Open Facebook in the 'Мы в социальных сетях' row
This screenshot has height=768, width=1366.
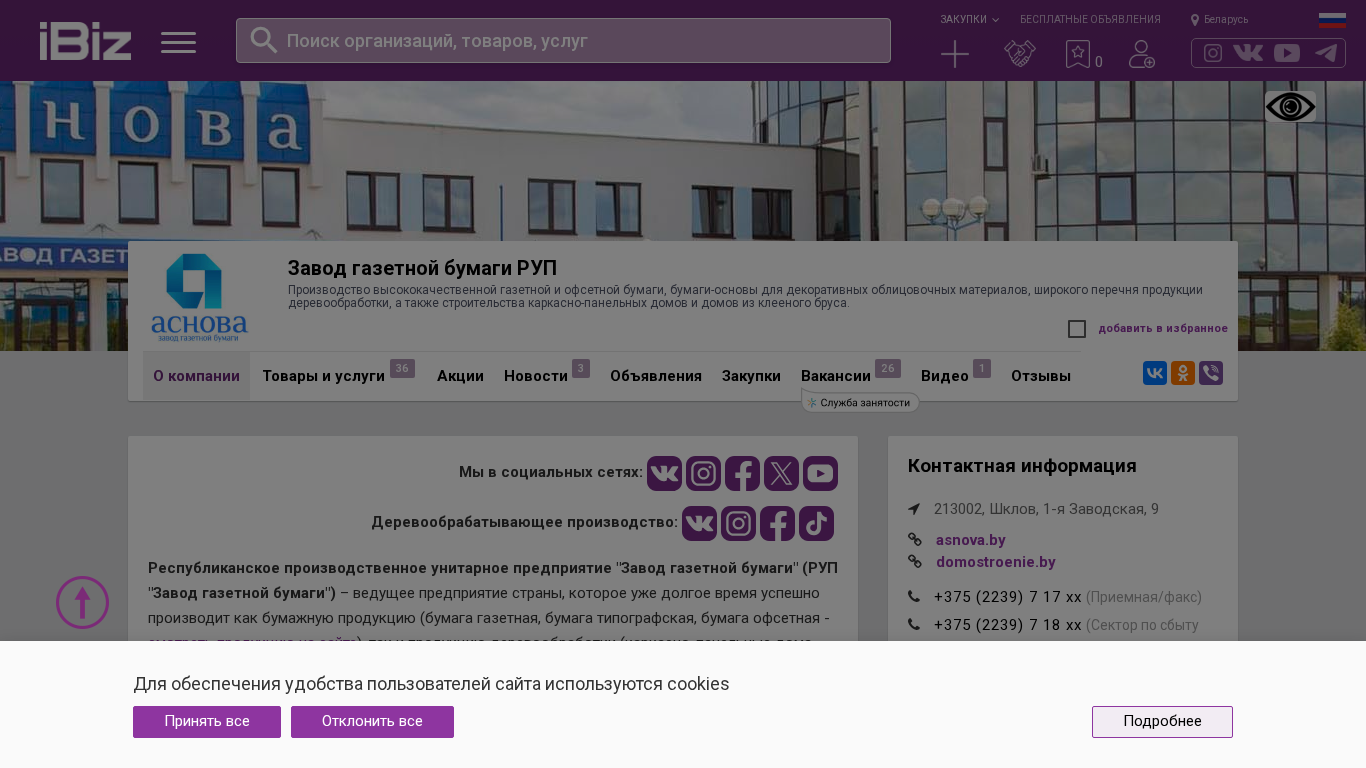[x=742, y=473]
